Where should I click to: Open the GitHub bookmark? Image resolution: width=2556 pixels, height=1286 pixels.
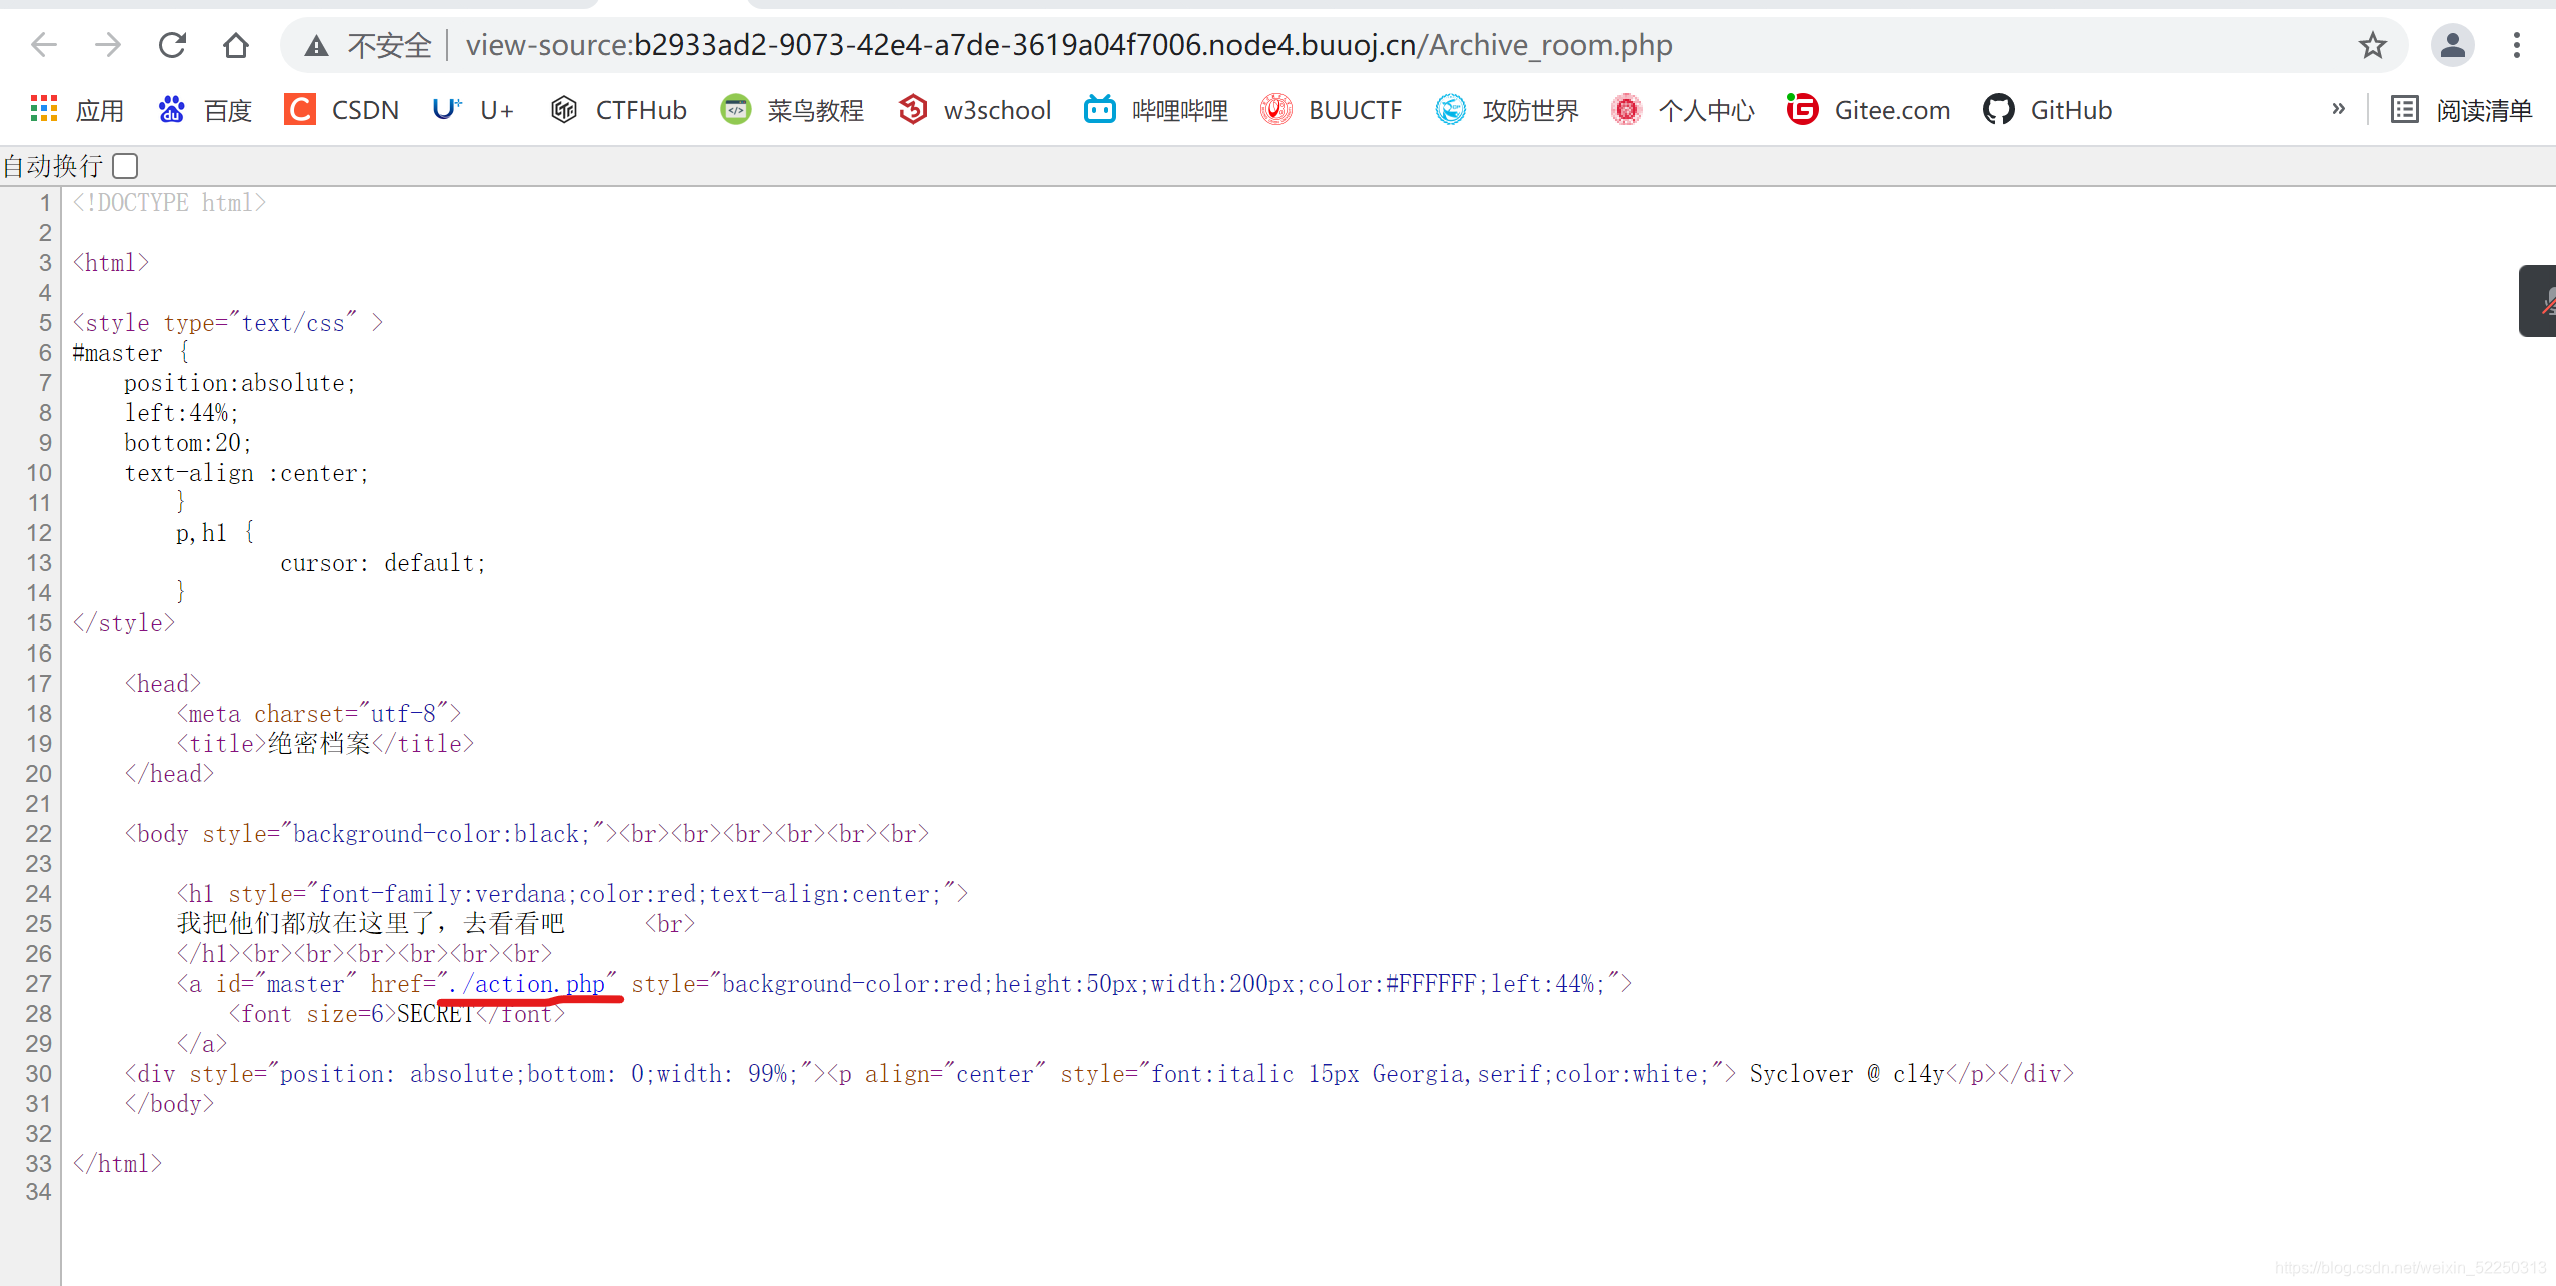(2047, 110)
